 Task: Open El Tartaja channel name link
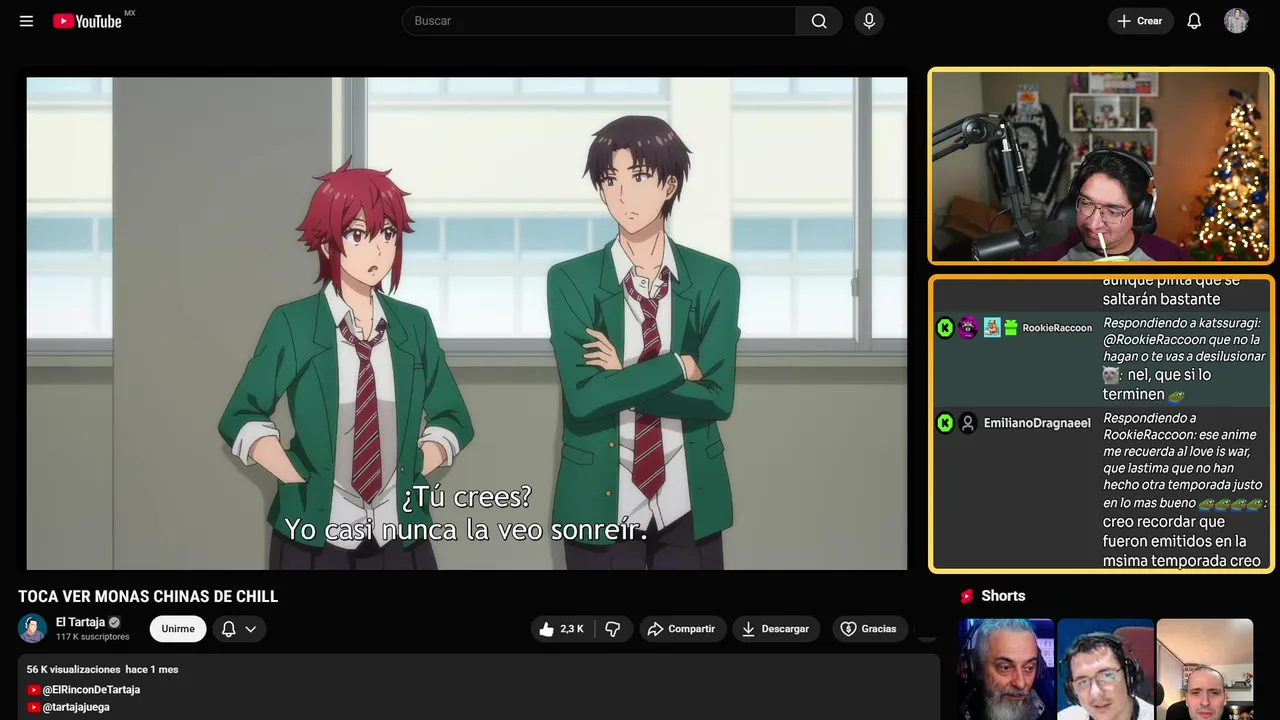[80, 622]
